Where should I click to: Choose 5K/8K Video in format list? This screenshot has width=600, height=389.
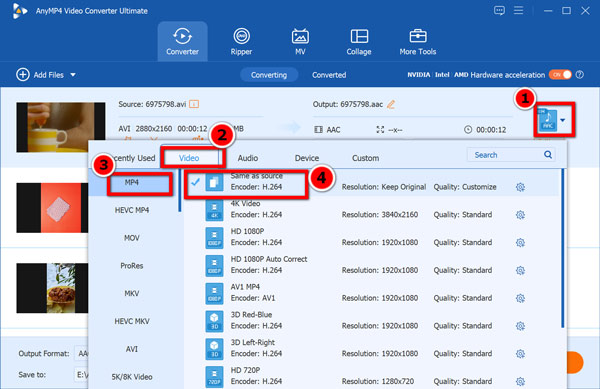point(132,377)
